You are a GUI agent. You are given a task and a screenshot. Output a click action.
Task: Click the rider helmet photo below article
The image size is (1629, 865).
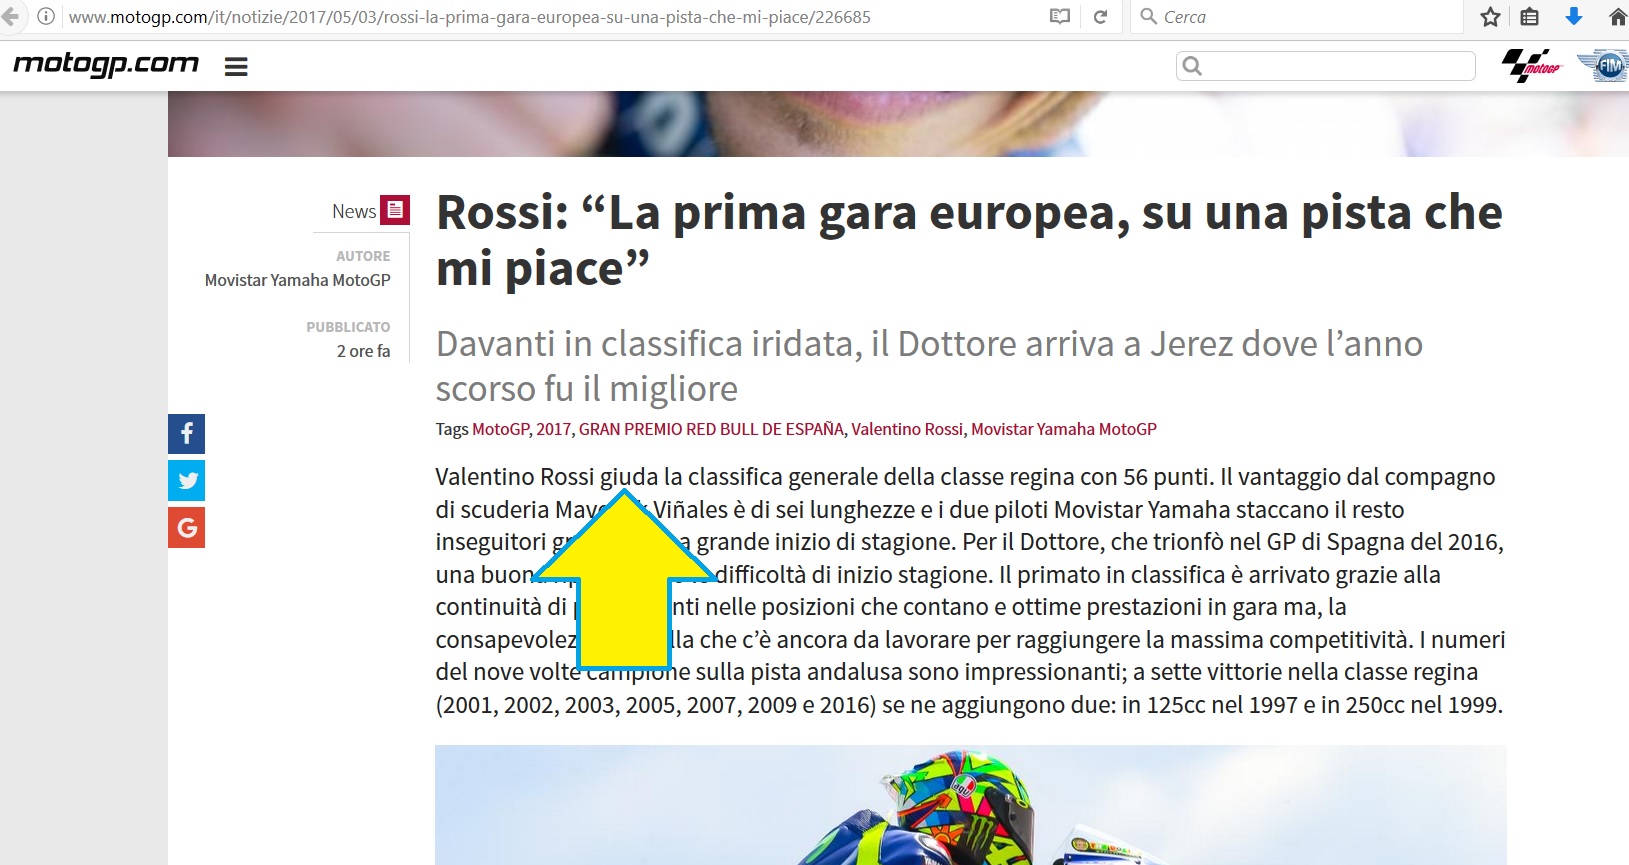970,805
